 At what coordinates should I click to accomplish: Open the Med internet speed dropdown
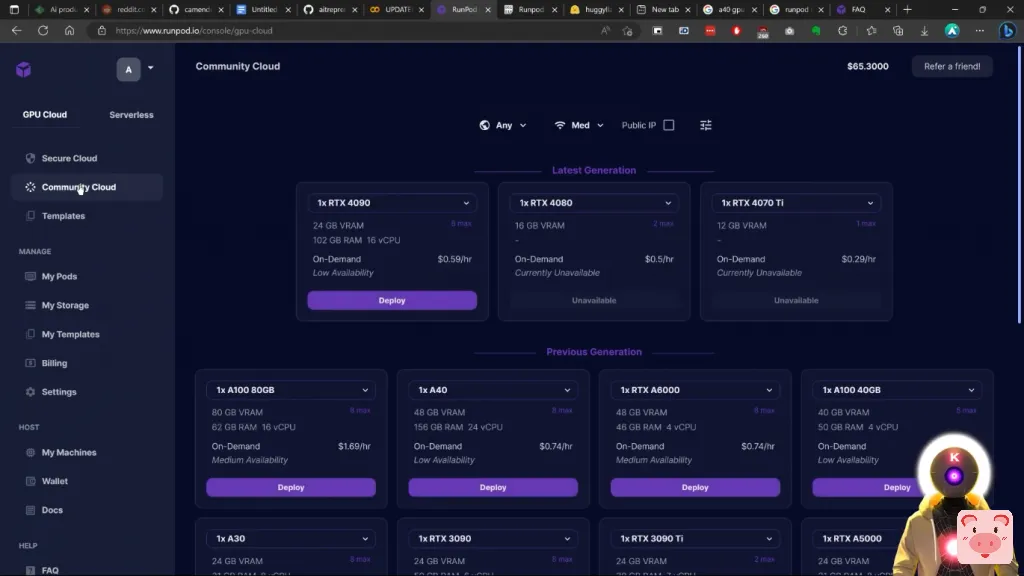coord(579,125)
